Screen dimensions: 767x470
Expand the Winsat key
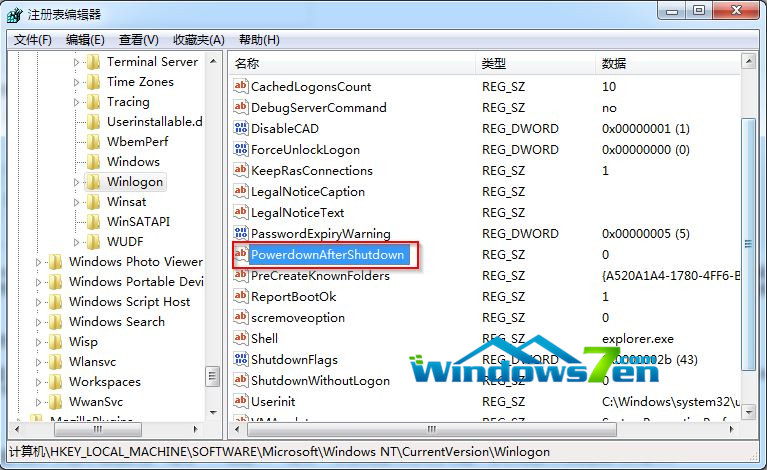(76, 202)
